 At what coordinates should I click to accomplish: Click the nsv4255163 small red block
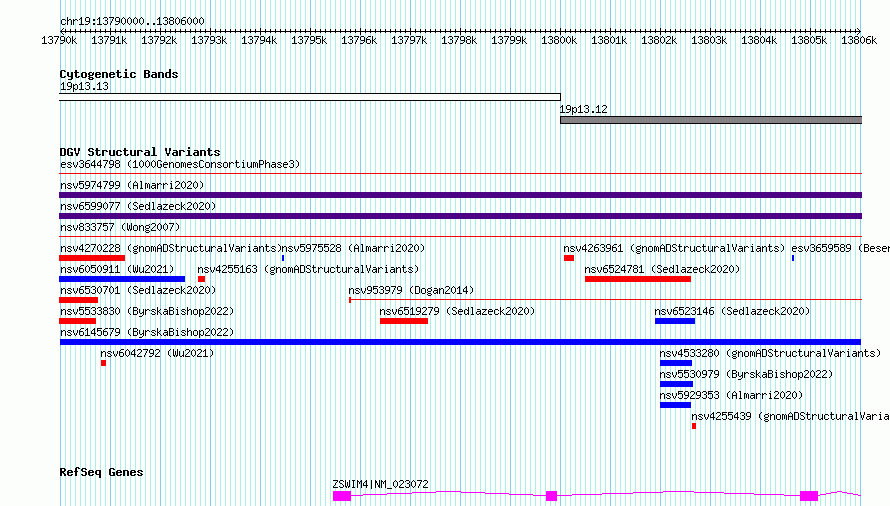(x=201, y=279)
